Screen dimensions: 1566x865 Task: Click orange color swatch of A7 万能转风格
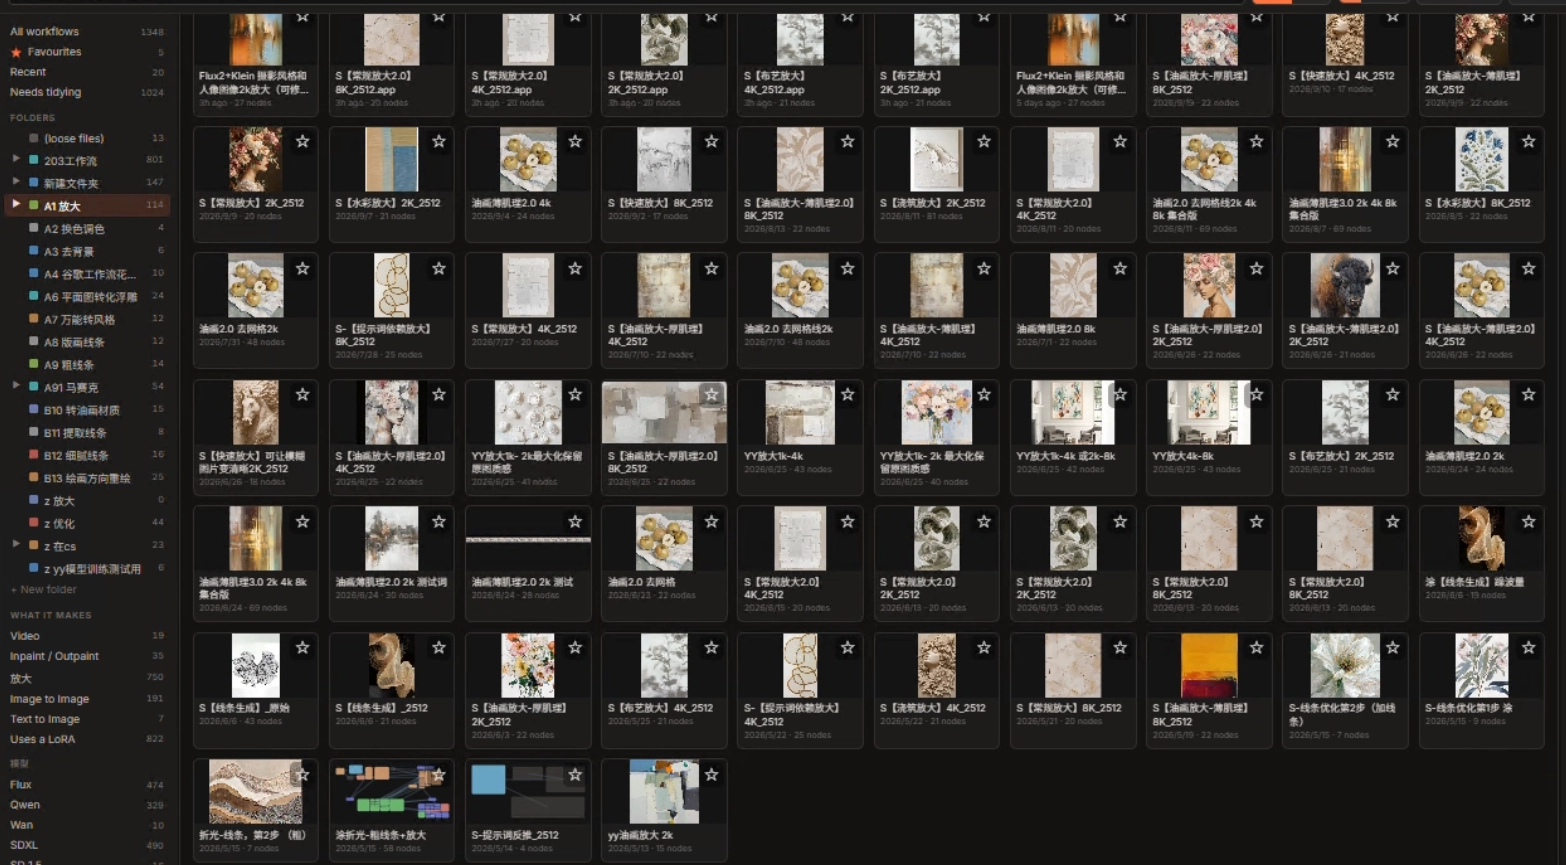coord(34,319)
